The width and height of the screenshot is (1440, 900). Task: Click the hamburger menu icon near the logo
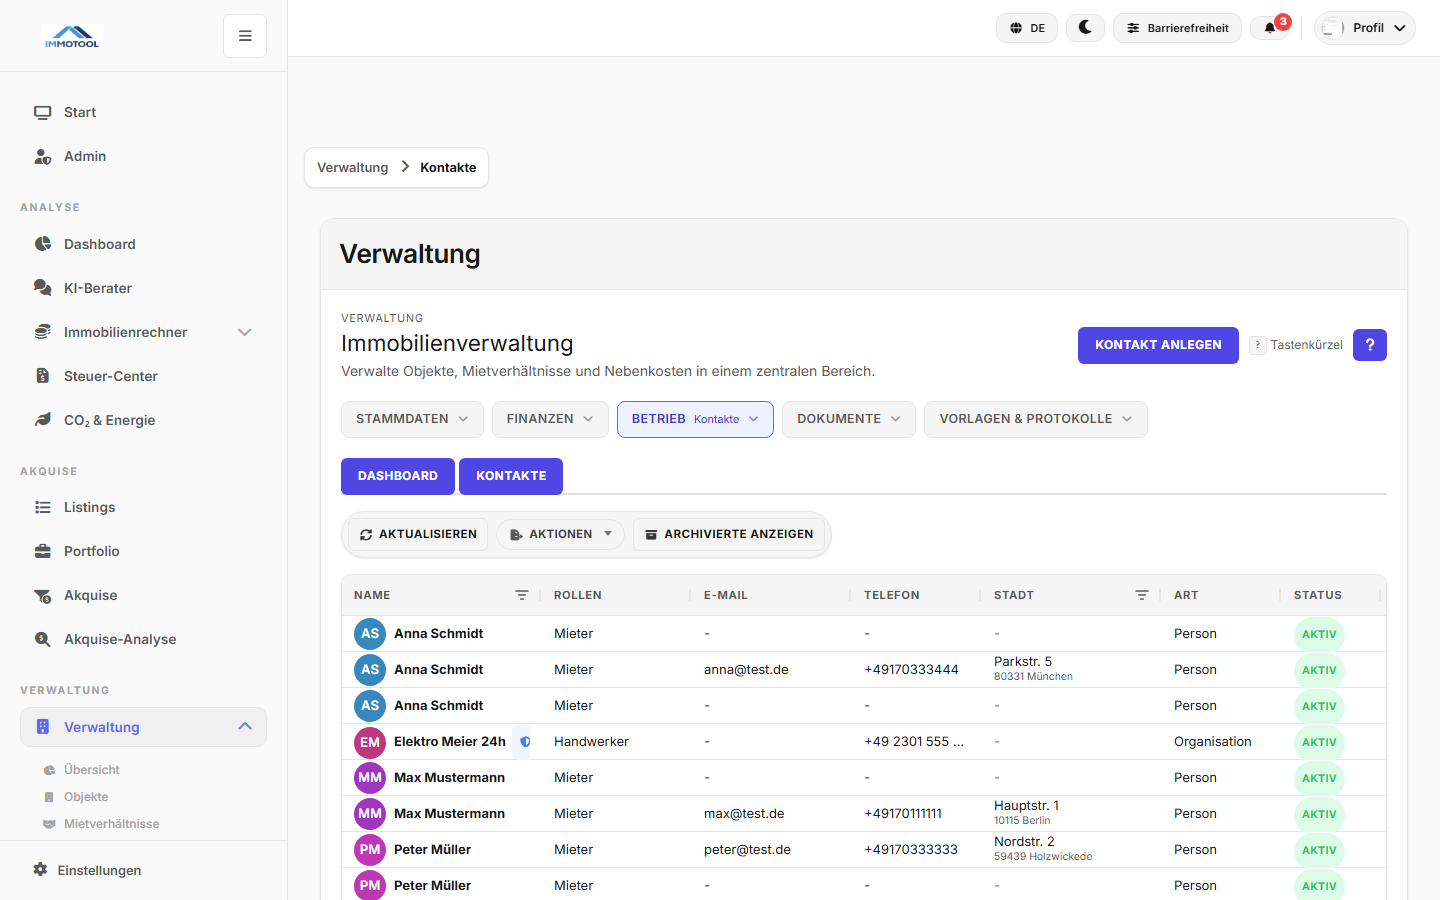244,35
